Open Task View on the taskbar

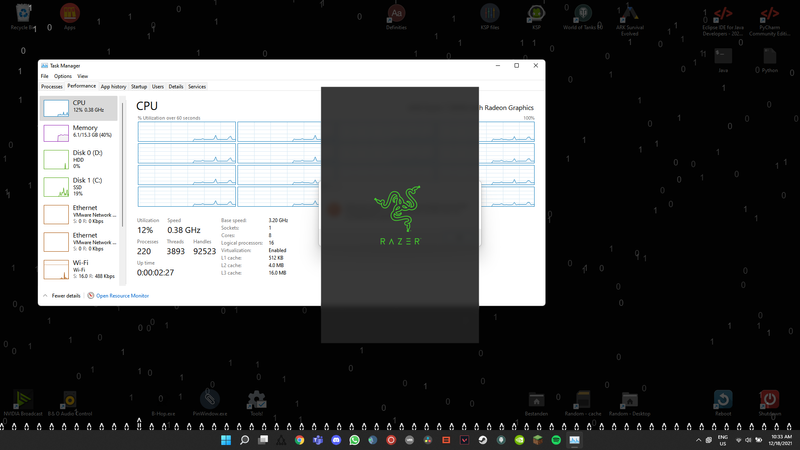[263, 440]
